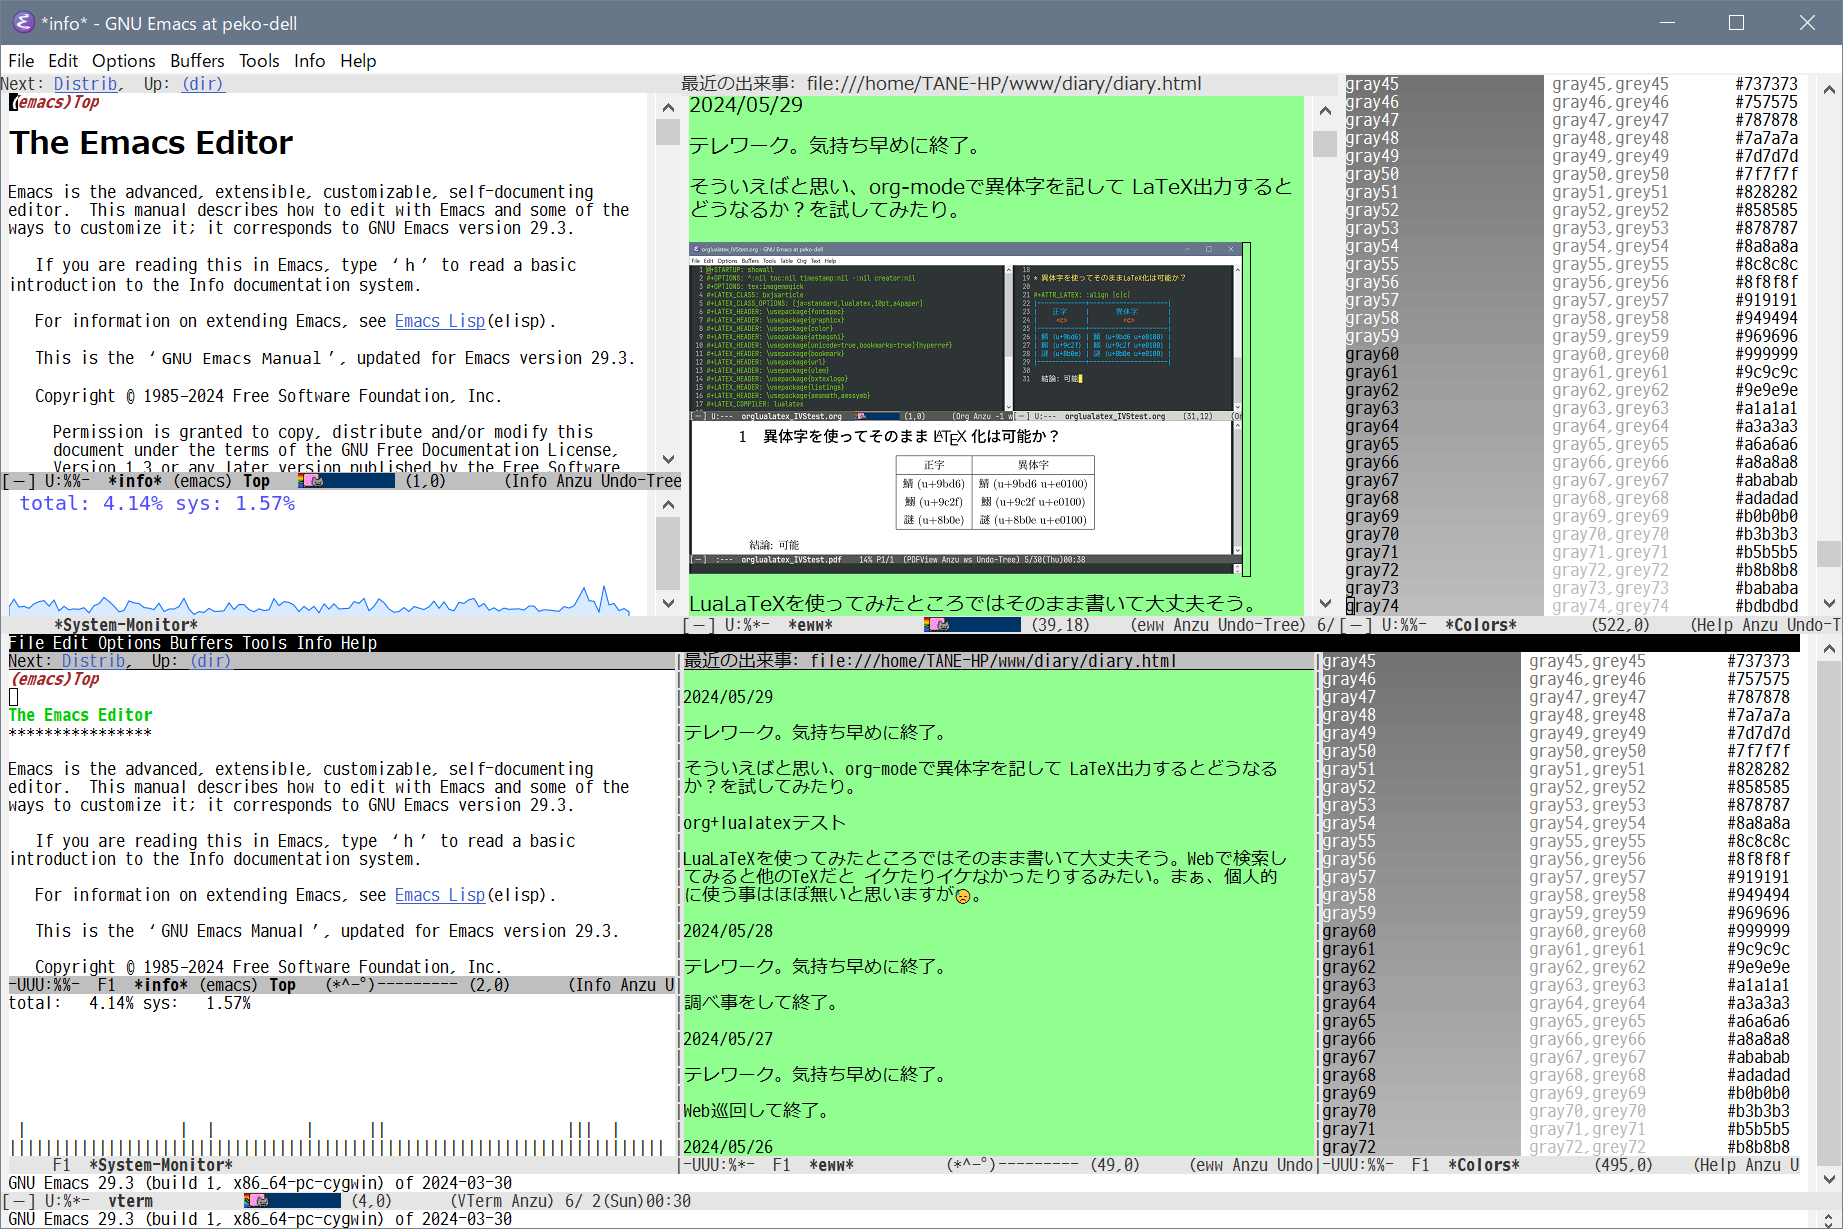Open the Options menu in the Emacs menu bar
The width and height of the screenshot is (1843, 1229).
[x=124, y=61]
